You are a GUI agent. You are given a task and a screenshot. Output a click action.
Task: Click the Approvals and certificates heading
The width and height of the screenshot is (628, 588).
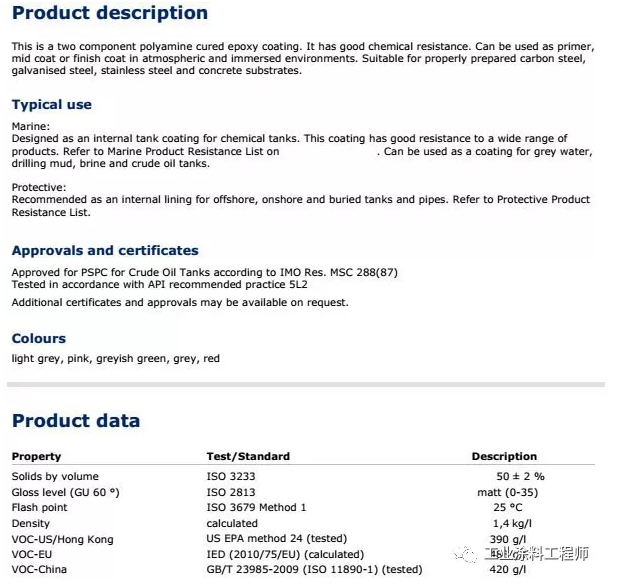click(105, 250)
